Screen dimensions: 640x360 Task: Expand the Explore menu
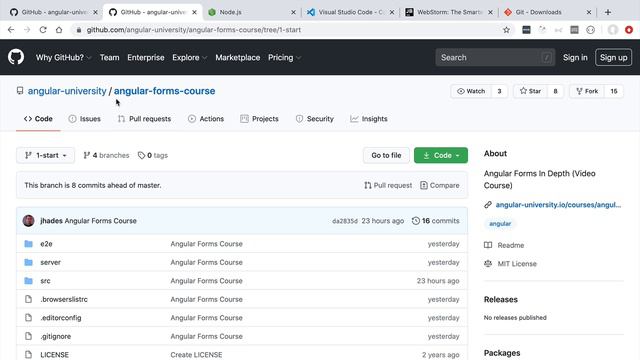coord(189,58)
